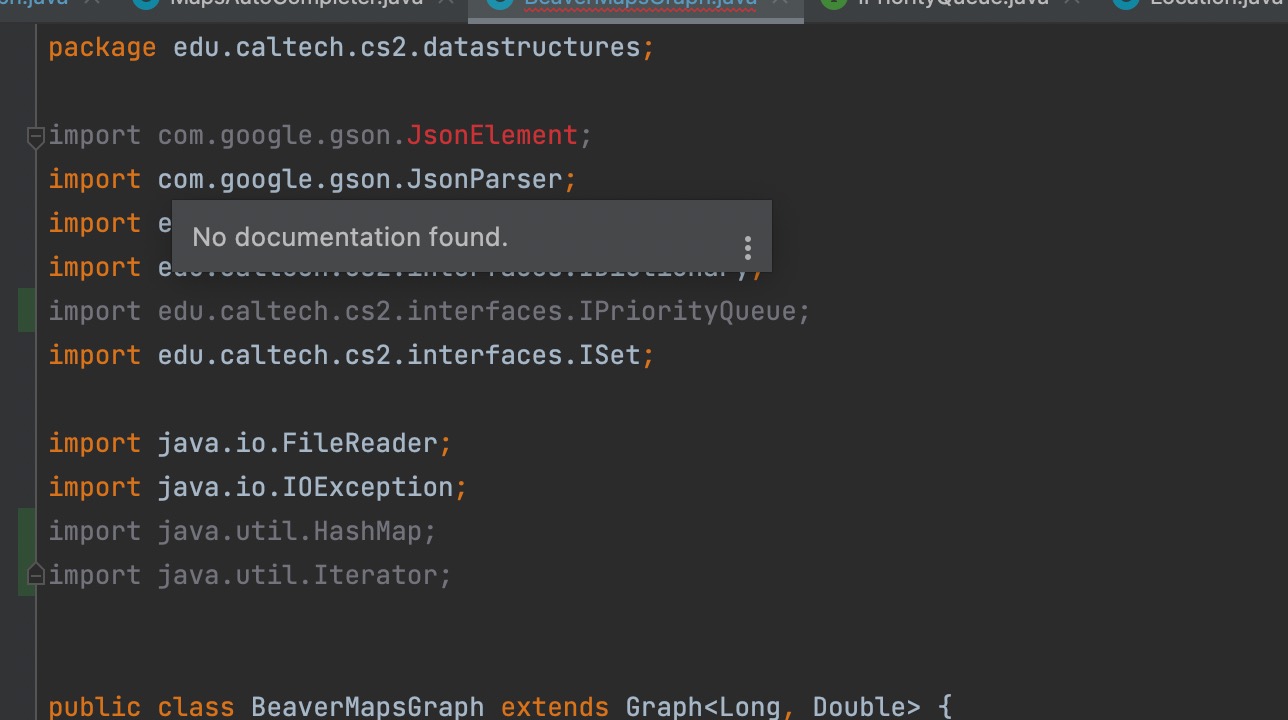The height and width of the screenshot is (720, 1288).
Task: Click the "No documentation found." popup text
Action: click(x=350, y=237)
